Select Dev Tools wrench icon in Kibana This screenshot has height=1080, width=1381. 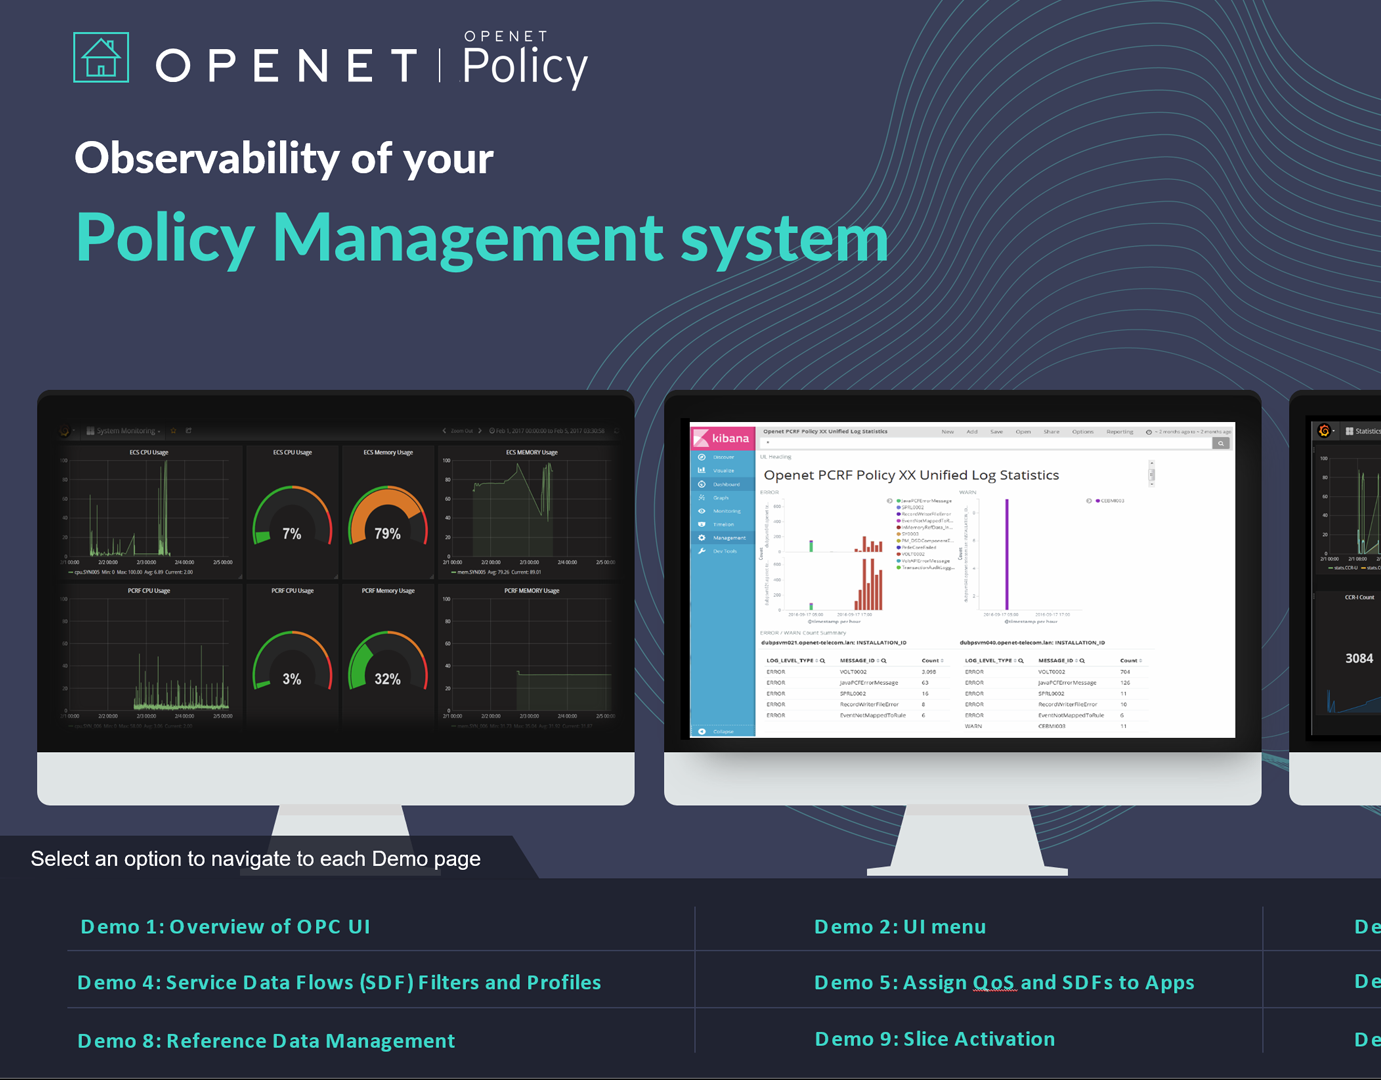[702, 551]
